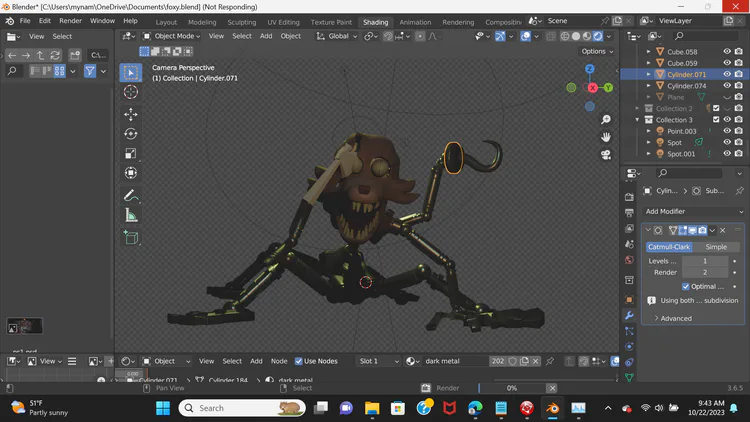Click the pan view hand icon
The width and height of the screenshot is (750, 422).
click(x=606, y=137)
